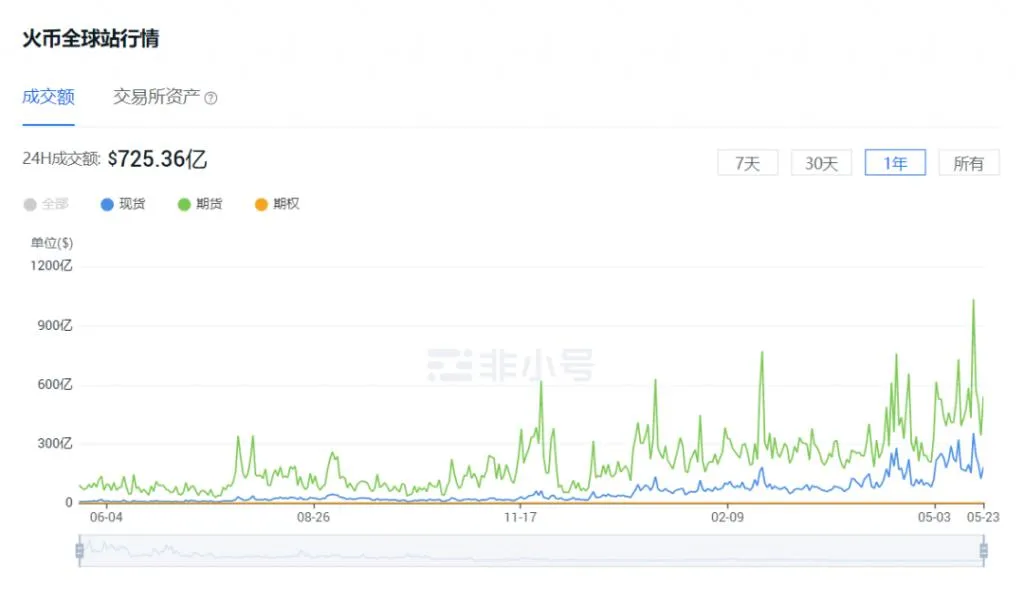Image resolution: width=1024 pixels, height=605 pixels.
Task: Select the 所有 time range
Action: 969,163
